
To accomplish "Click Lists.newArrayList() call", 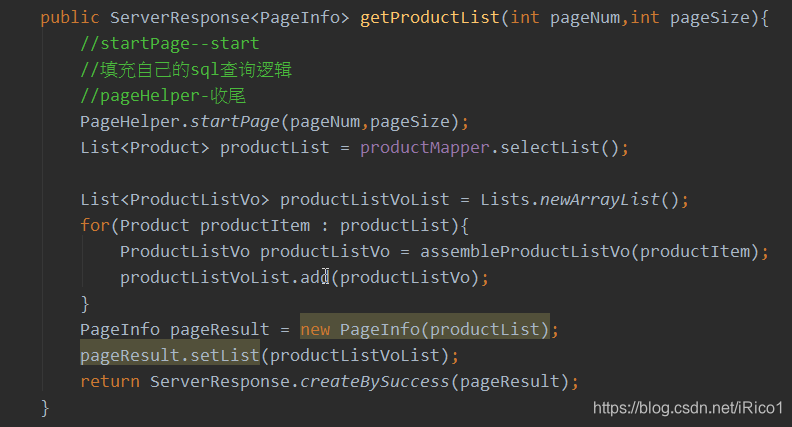I will point(579,200).
